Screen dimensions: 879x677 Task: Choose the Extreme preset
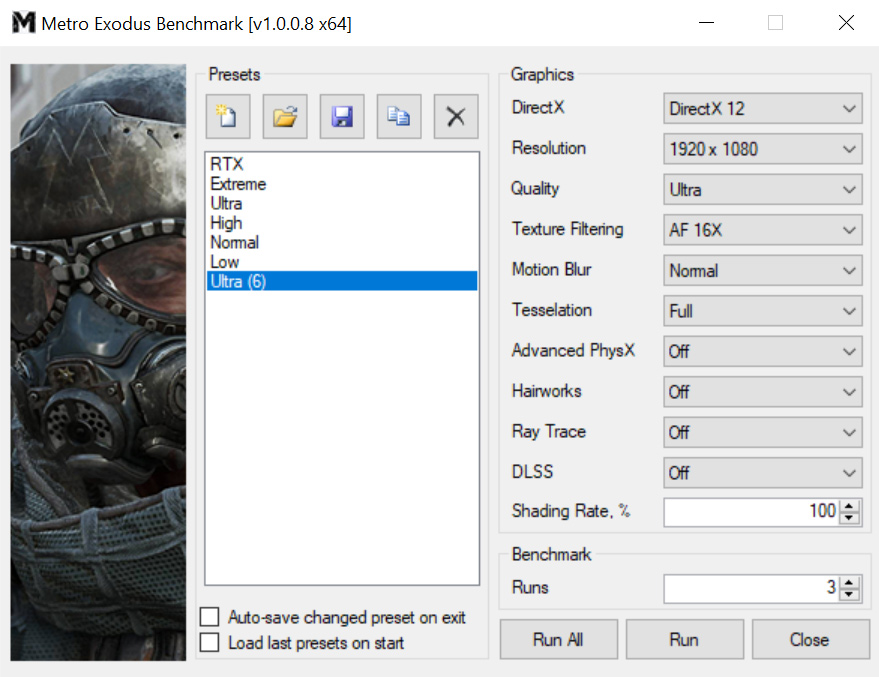point(238,184)
